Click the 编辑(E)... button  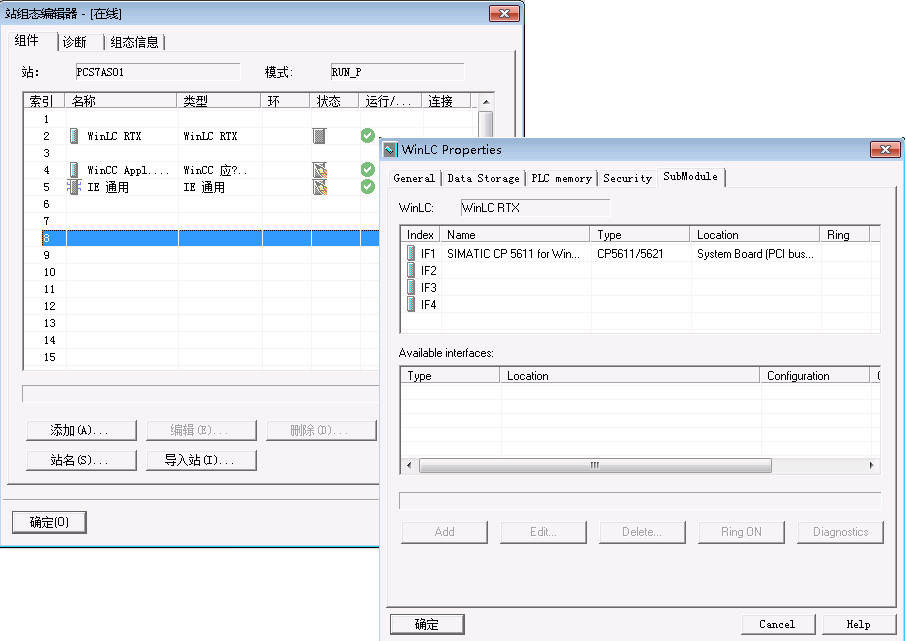coord(201,430)
